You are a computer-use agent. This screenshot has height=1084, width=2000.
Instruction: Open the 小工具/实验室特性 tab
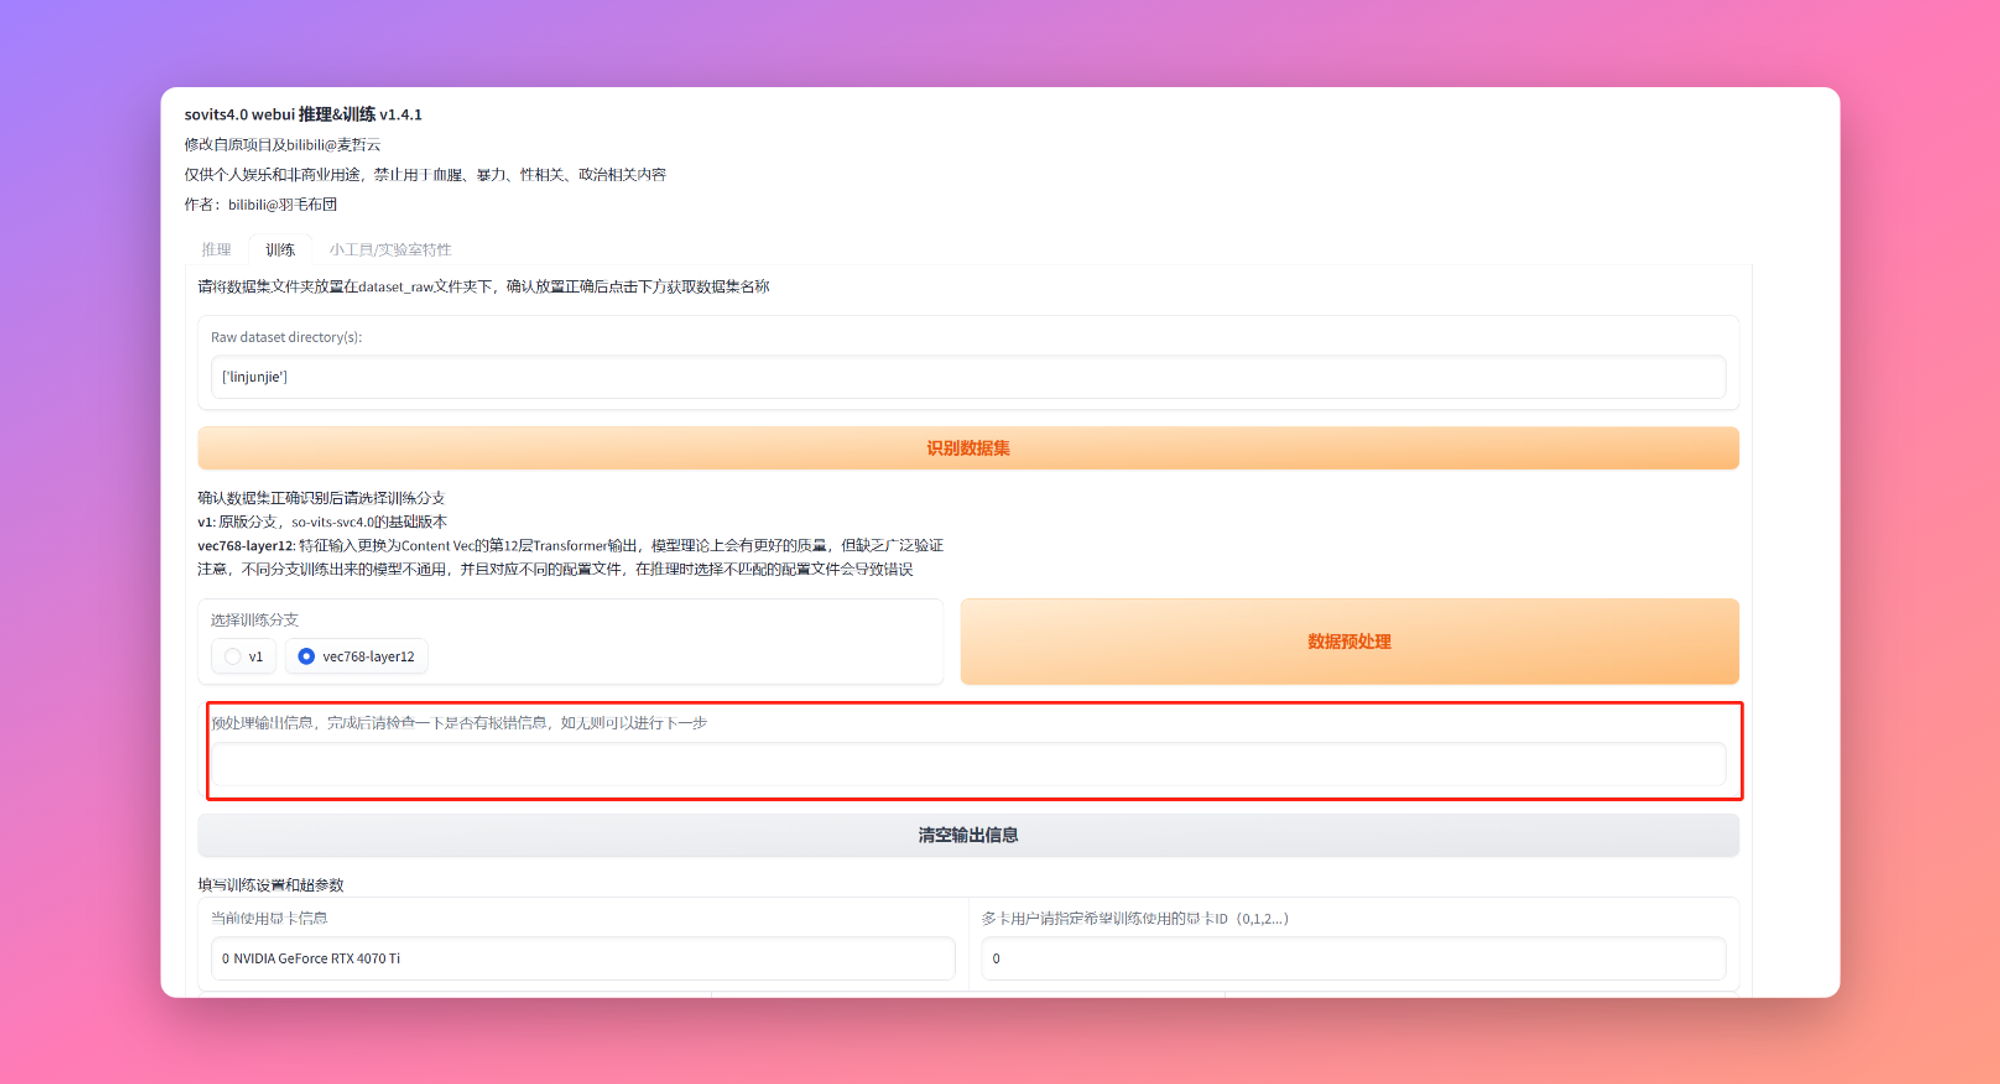390,249
